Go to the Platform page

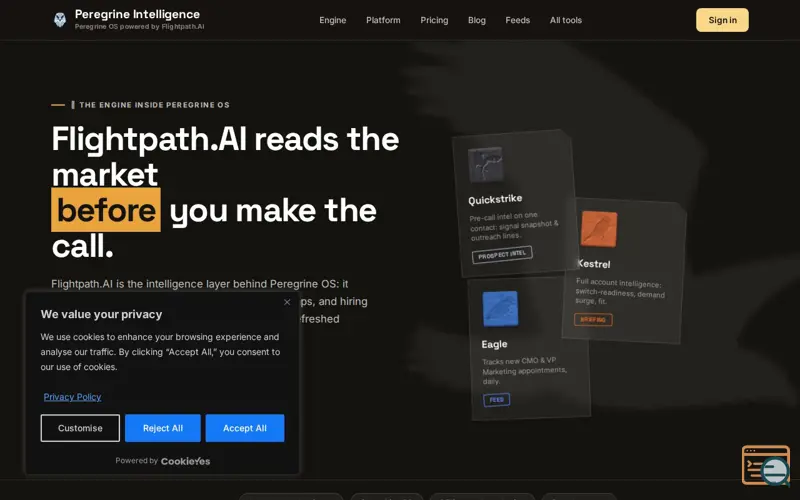(x=383, y=20)
